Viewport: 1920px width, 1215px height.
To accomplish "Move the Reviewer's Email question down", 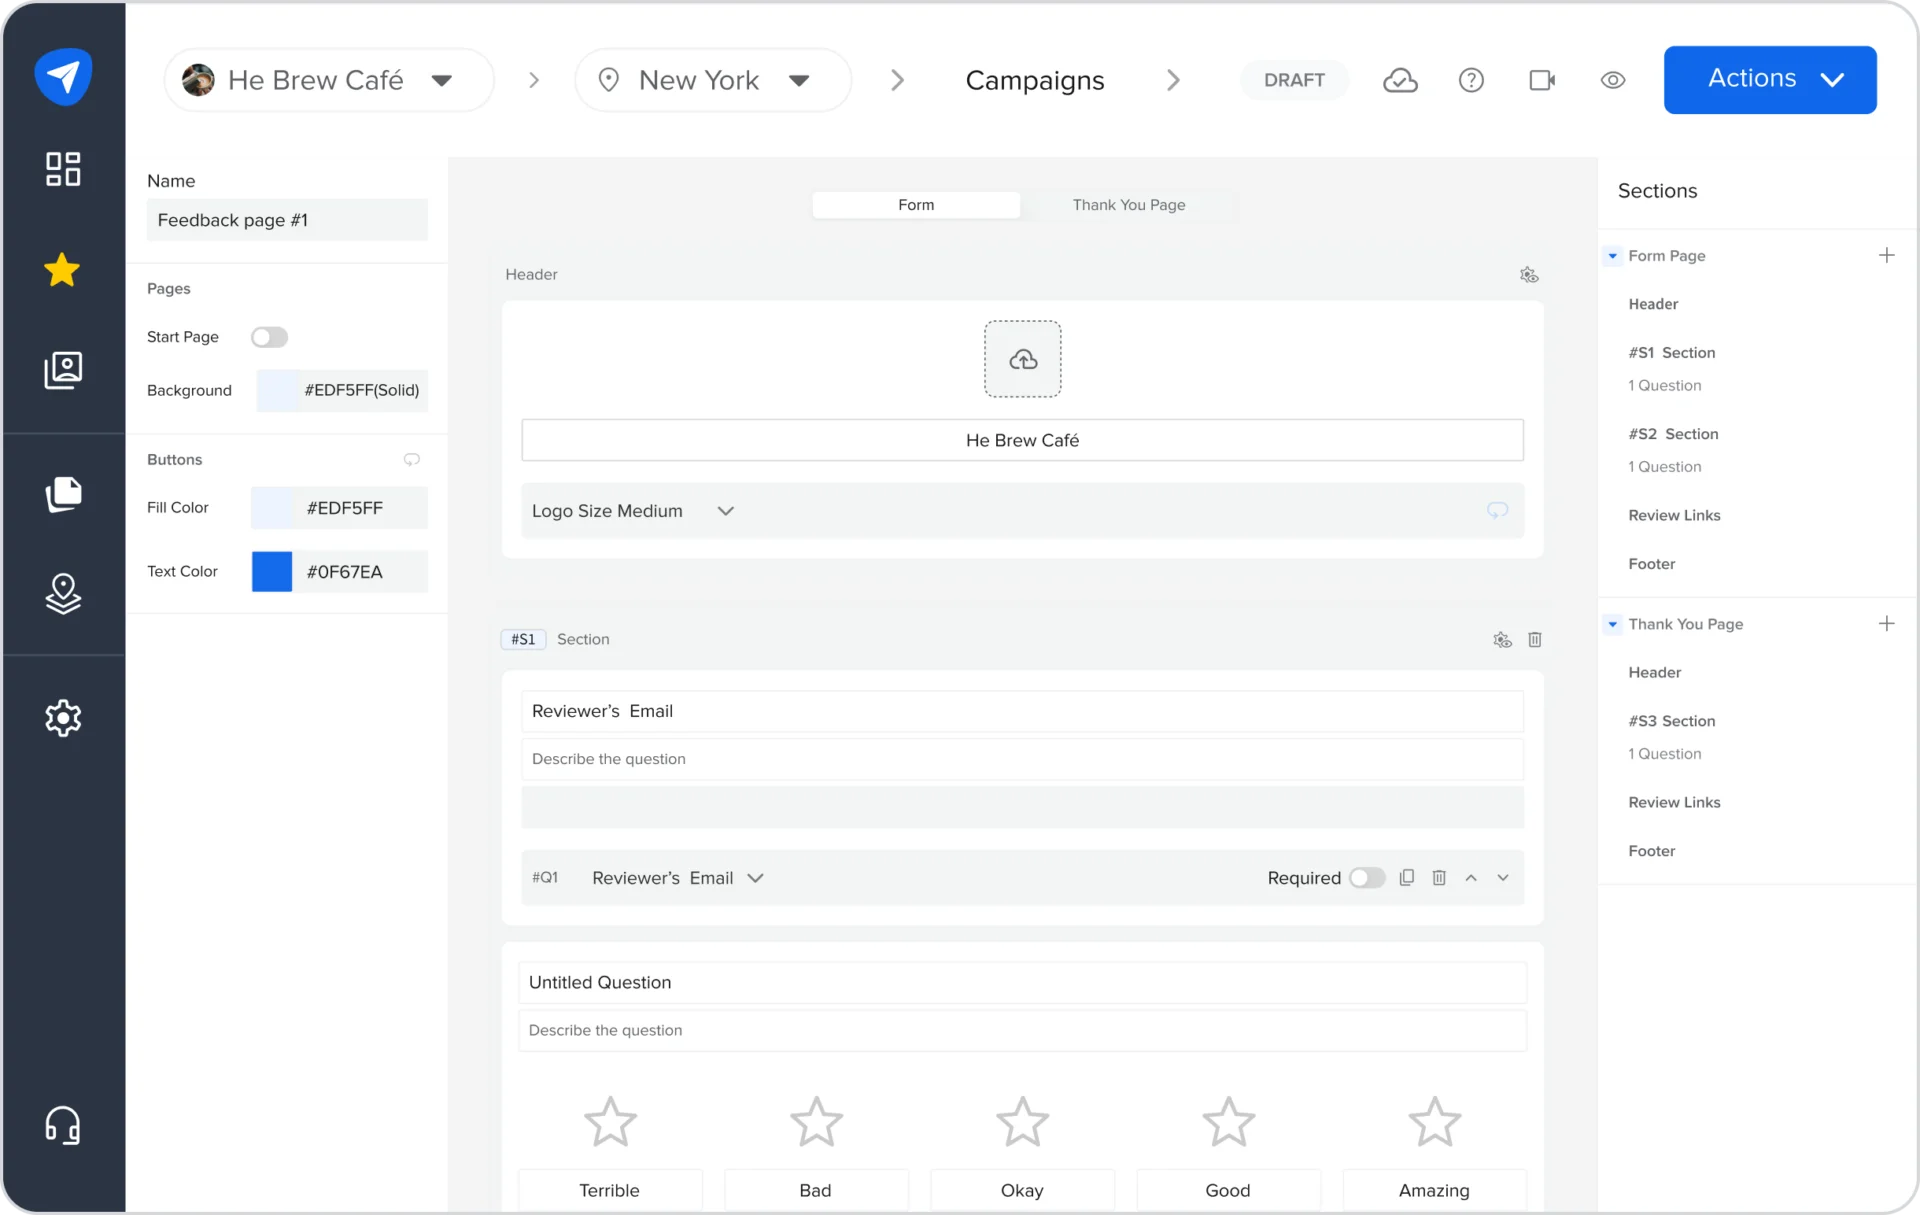I will [1503, 878].
